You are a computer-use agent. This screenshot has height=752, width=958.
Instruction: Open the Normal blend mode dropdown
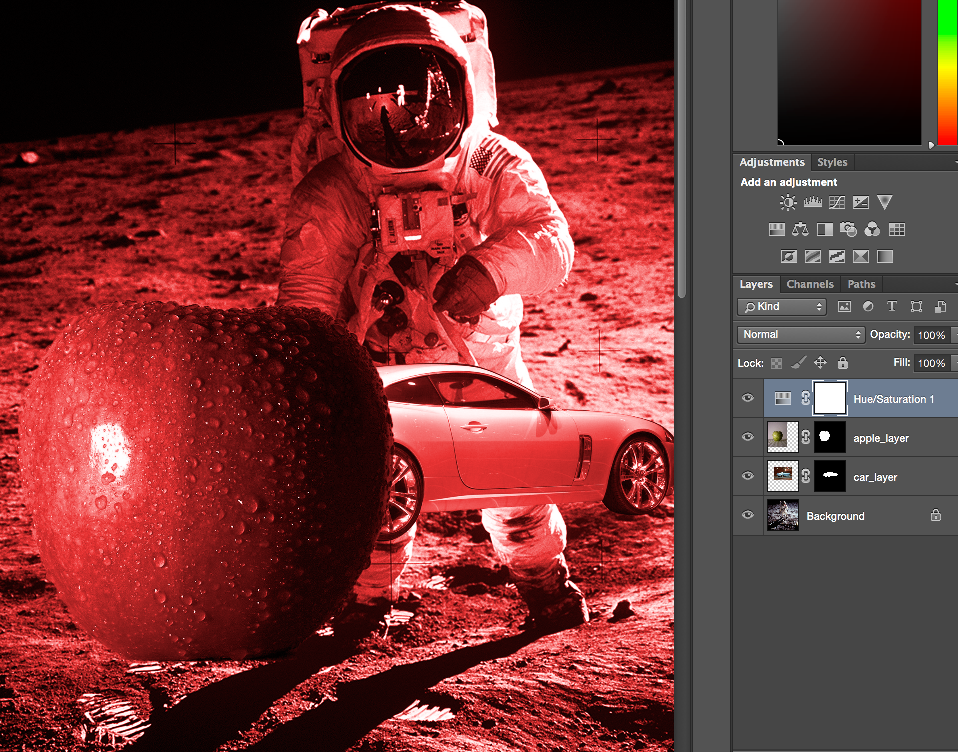pos(801,335)
